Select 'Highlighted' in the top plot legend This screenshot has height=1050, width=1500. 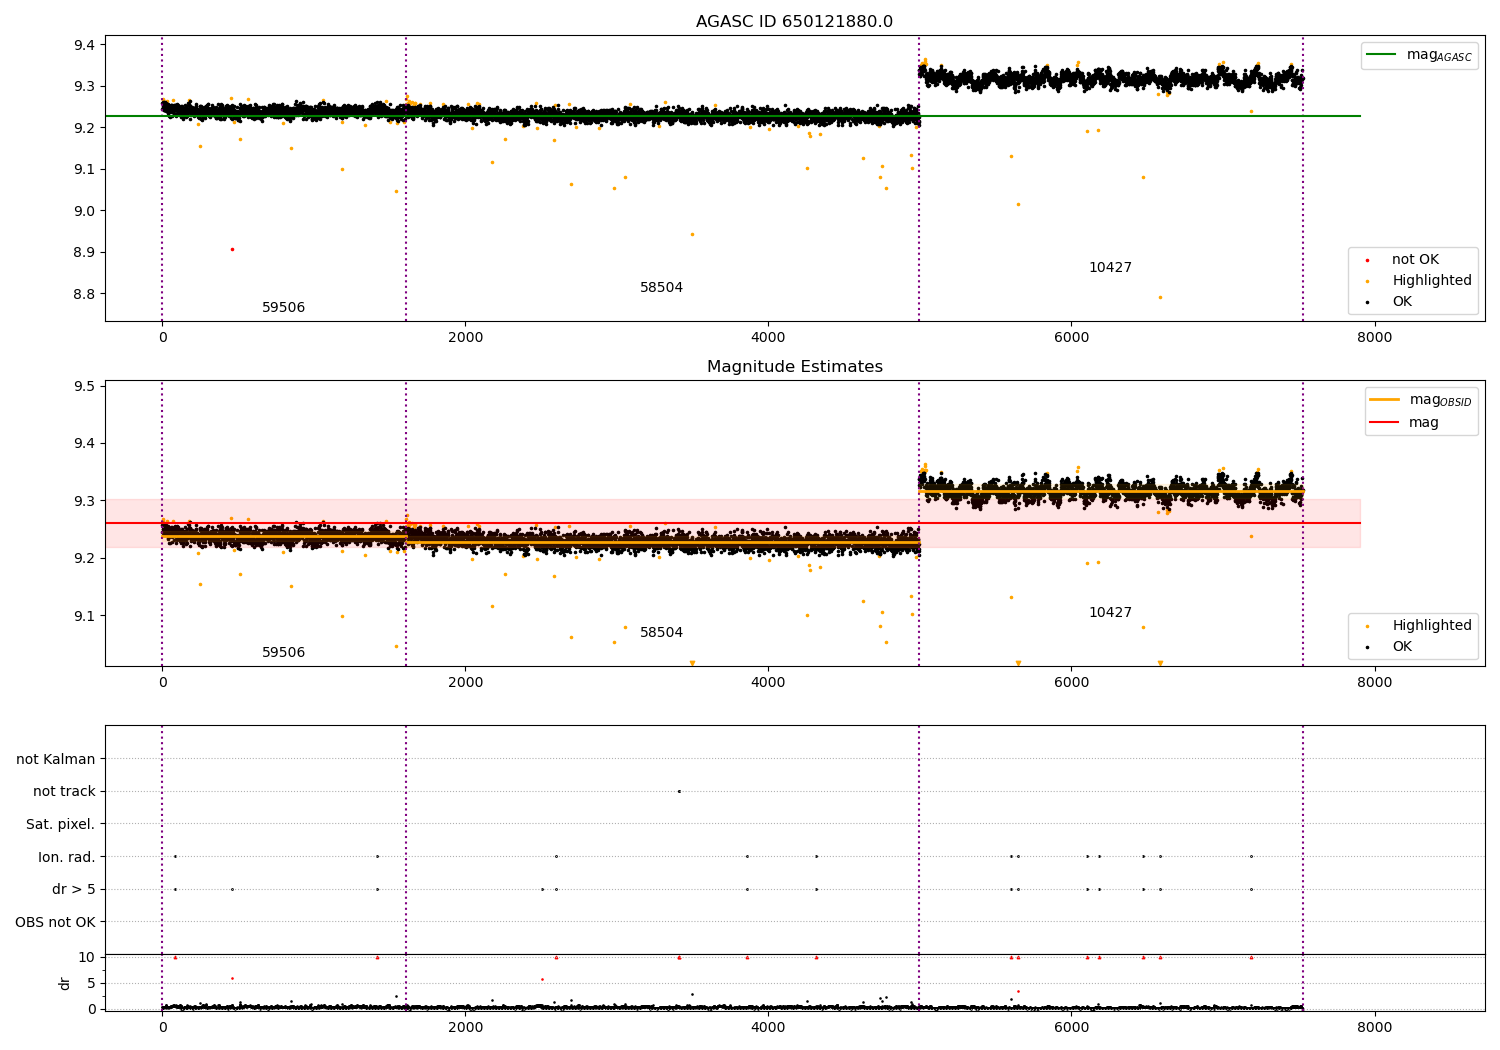[1431, 281]
